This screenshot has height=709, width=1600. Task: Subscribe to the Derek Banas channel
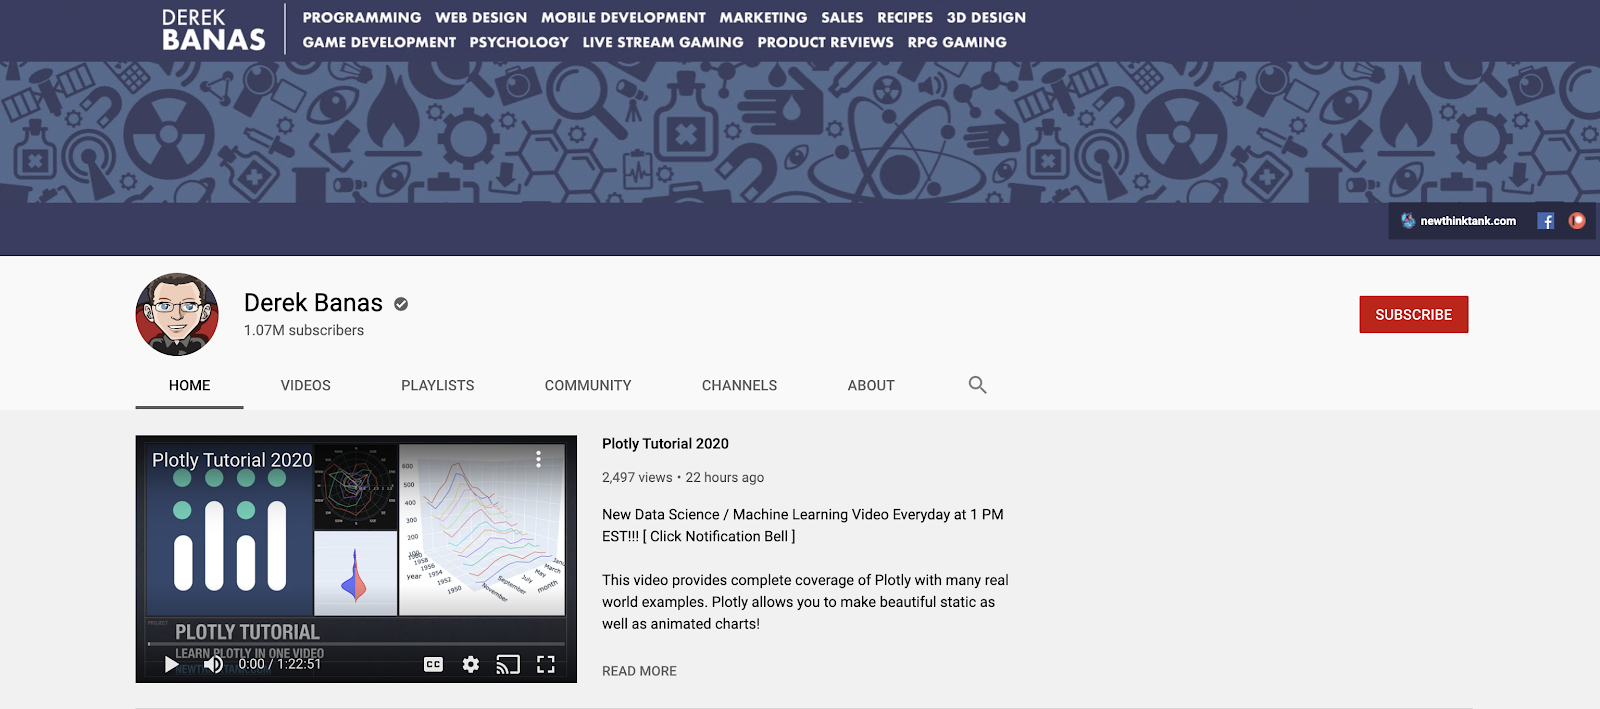tap(1413, 314)
